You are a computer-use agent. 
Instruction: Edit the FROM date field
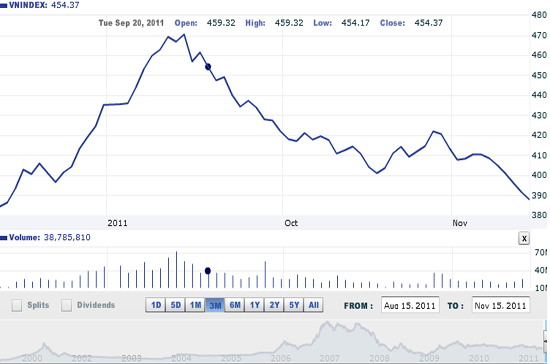(x=410, y=305)
